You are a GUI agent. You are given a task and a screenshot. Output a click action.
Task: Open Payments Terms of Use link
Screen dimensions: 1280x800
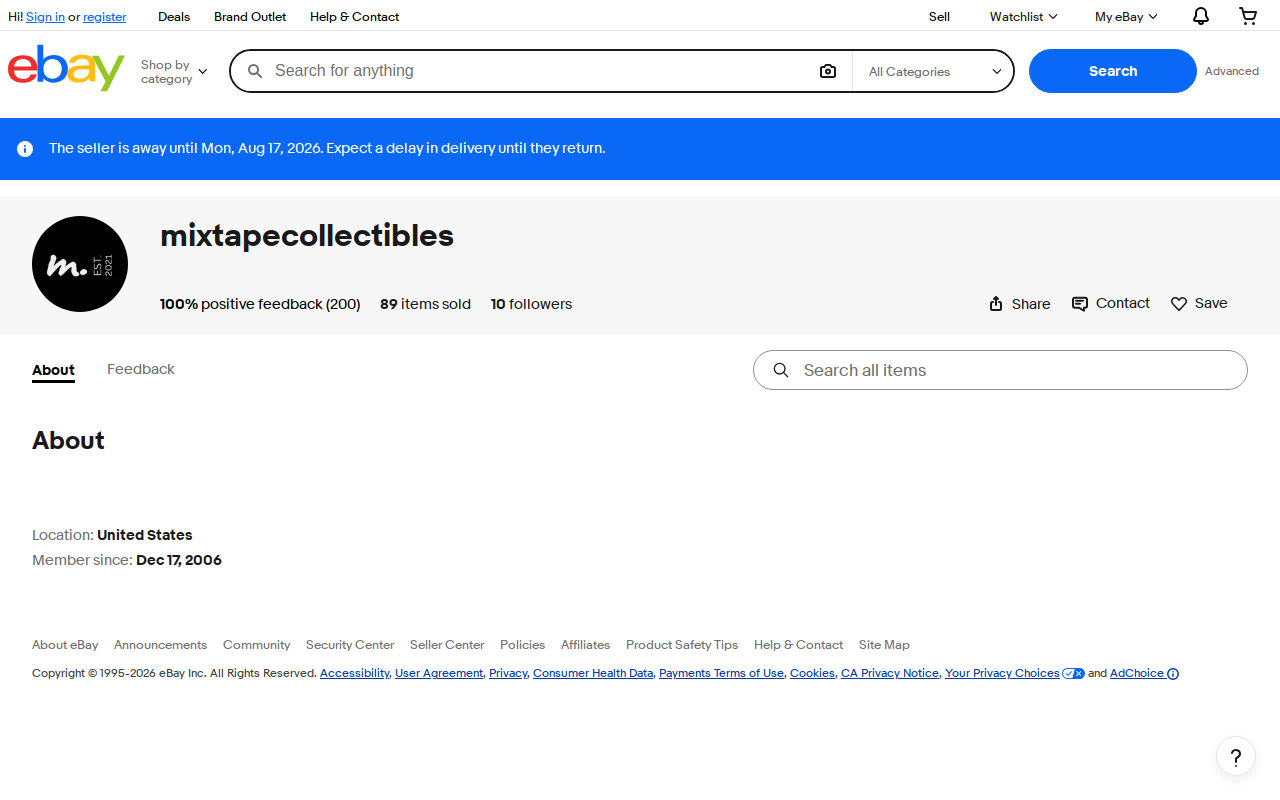(x=721, y=674)
